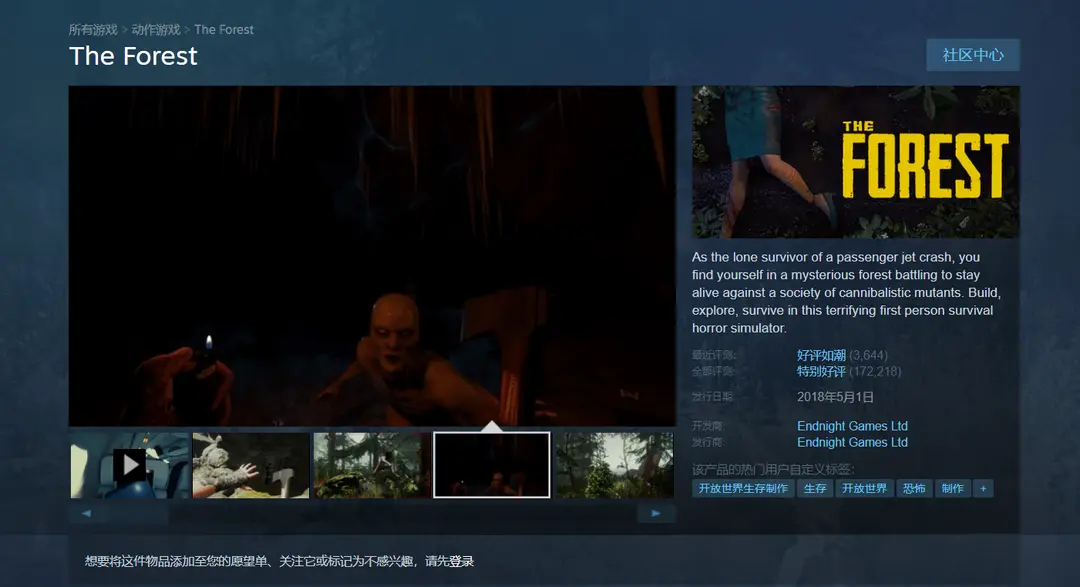Viewport: 1080px width, 587px height.
Task: Open the 动作游戏 breadcrumb link
Action: (x=156, y=30)
